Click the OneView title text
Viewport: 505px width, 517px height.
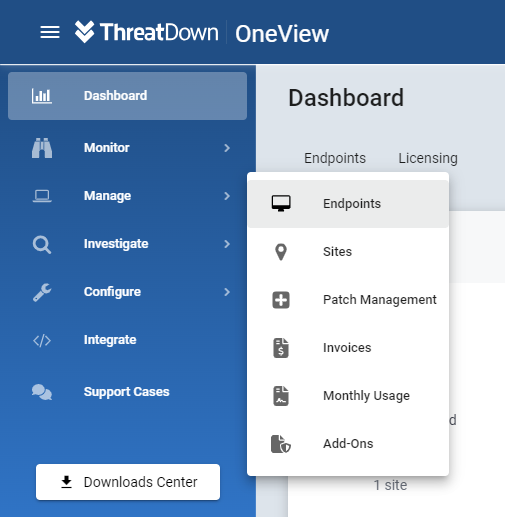282,34
